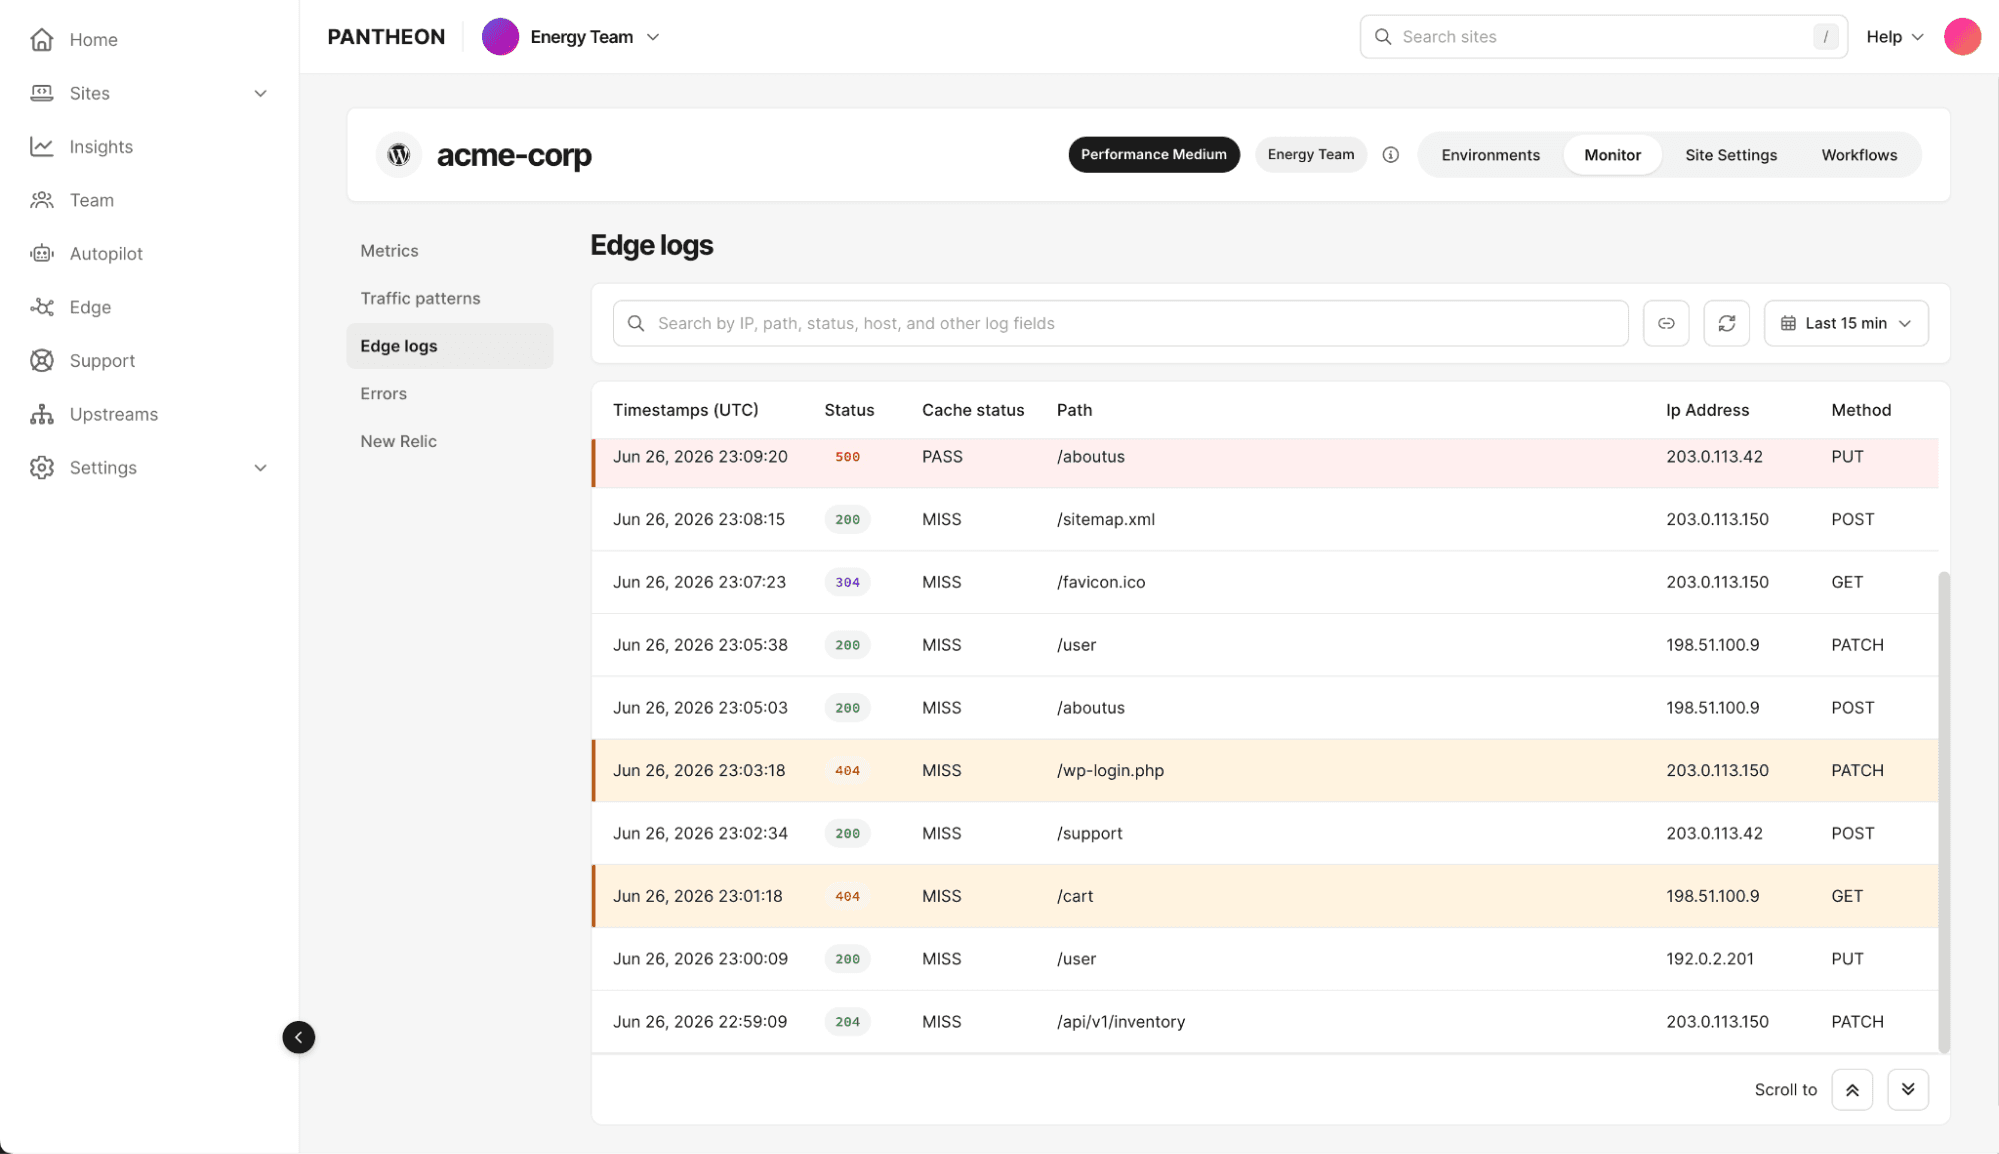Click the PANTHEON logo
This screenshot has width=1999, height=1154.
[386, 37]
